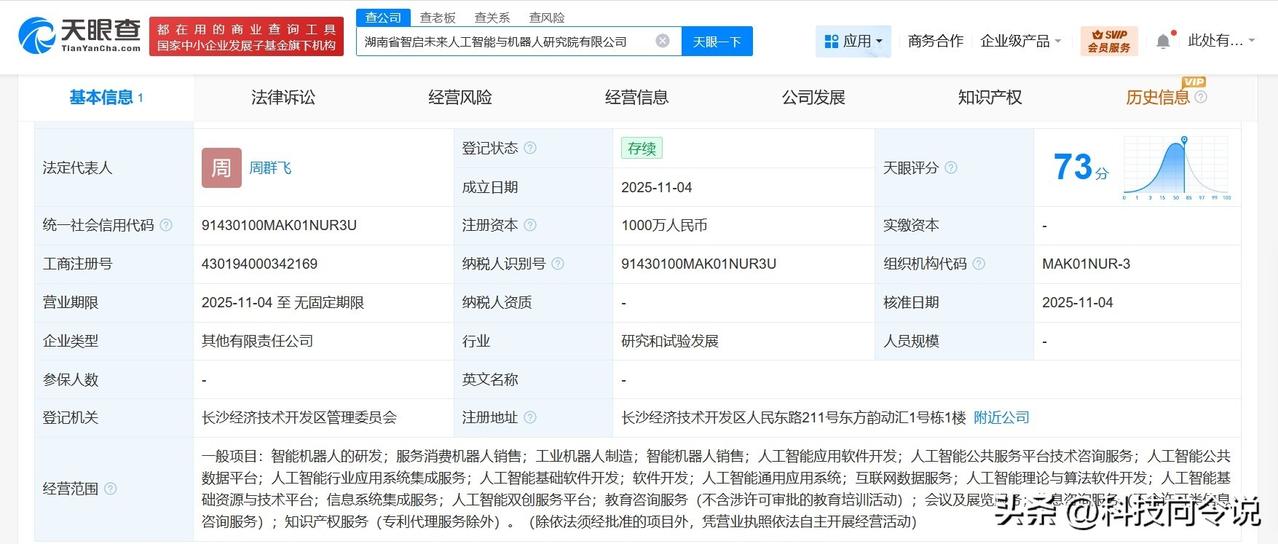Click the 经营范围 description paragraph
Image resolution: width=1278 pixels, height=544 pixels.
(x=715, y=488)
